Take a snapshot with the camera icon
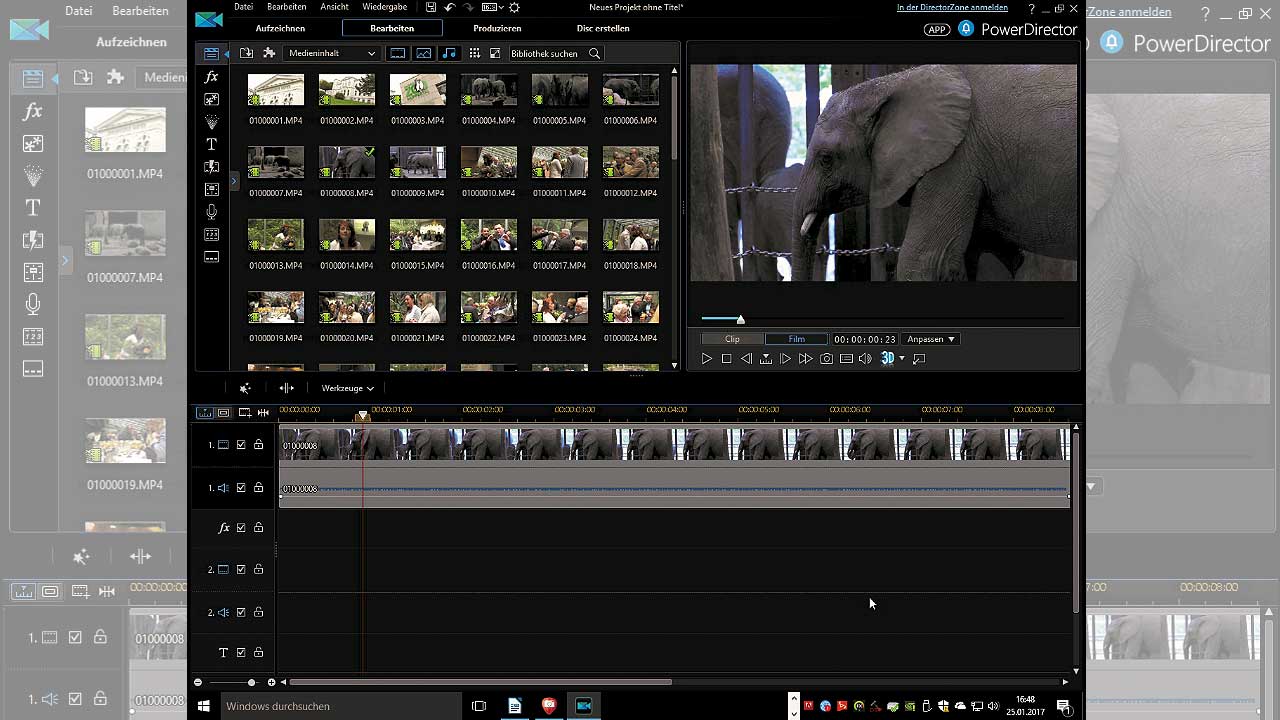1280x720 pixels. [826, 359]
